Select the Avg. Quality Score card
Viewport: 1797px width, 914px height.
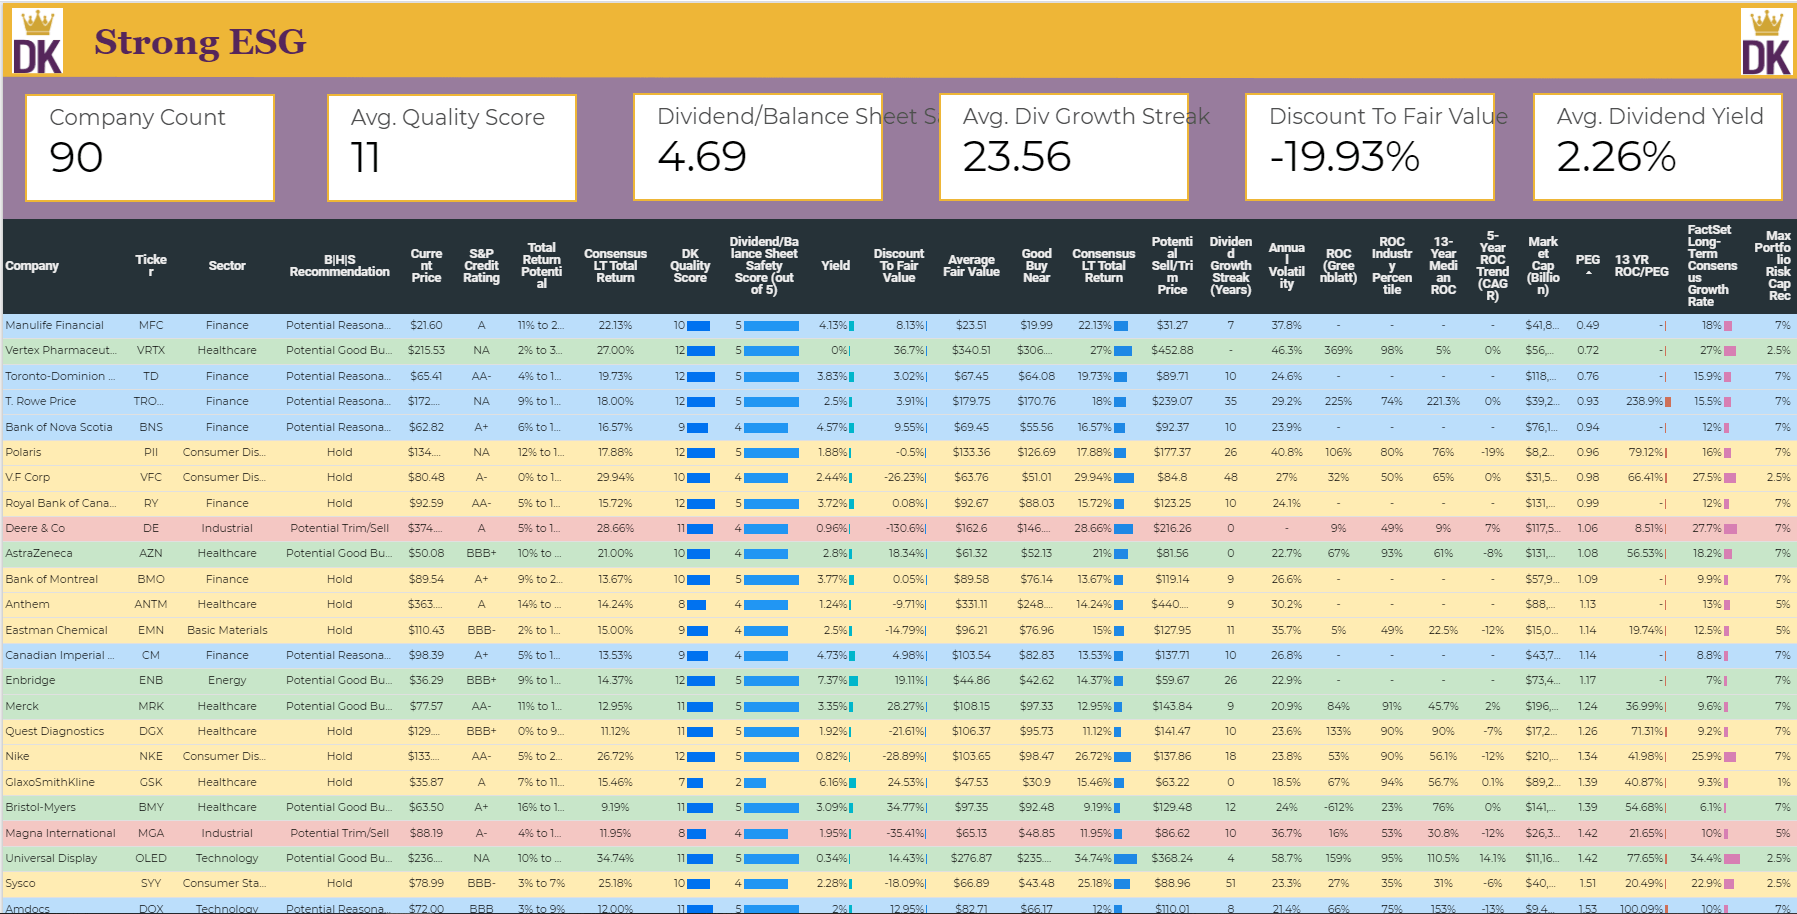[x=452, y=148]
